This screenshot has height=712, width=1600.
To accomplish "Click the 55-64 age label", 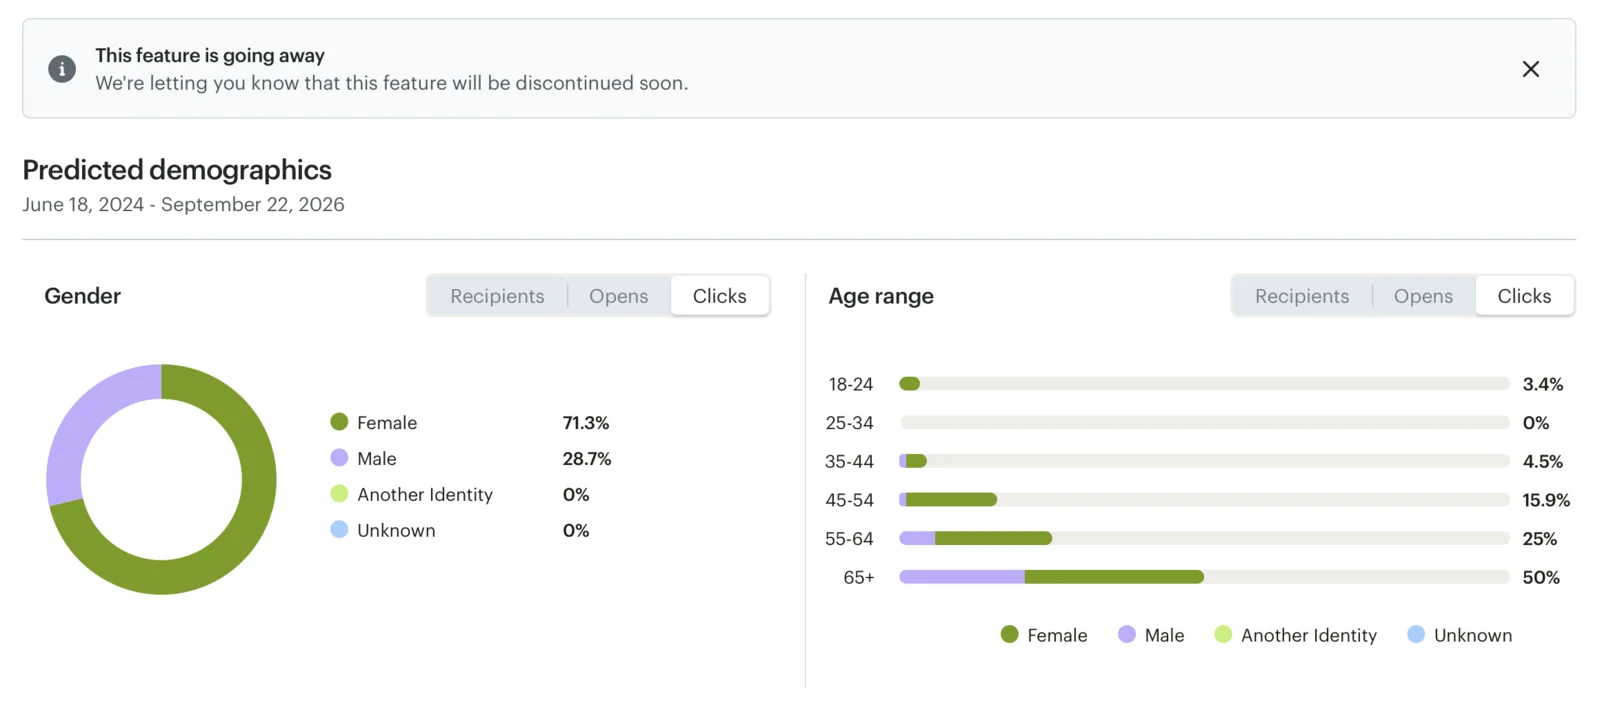I will [850, 538].
